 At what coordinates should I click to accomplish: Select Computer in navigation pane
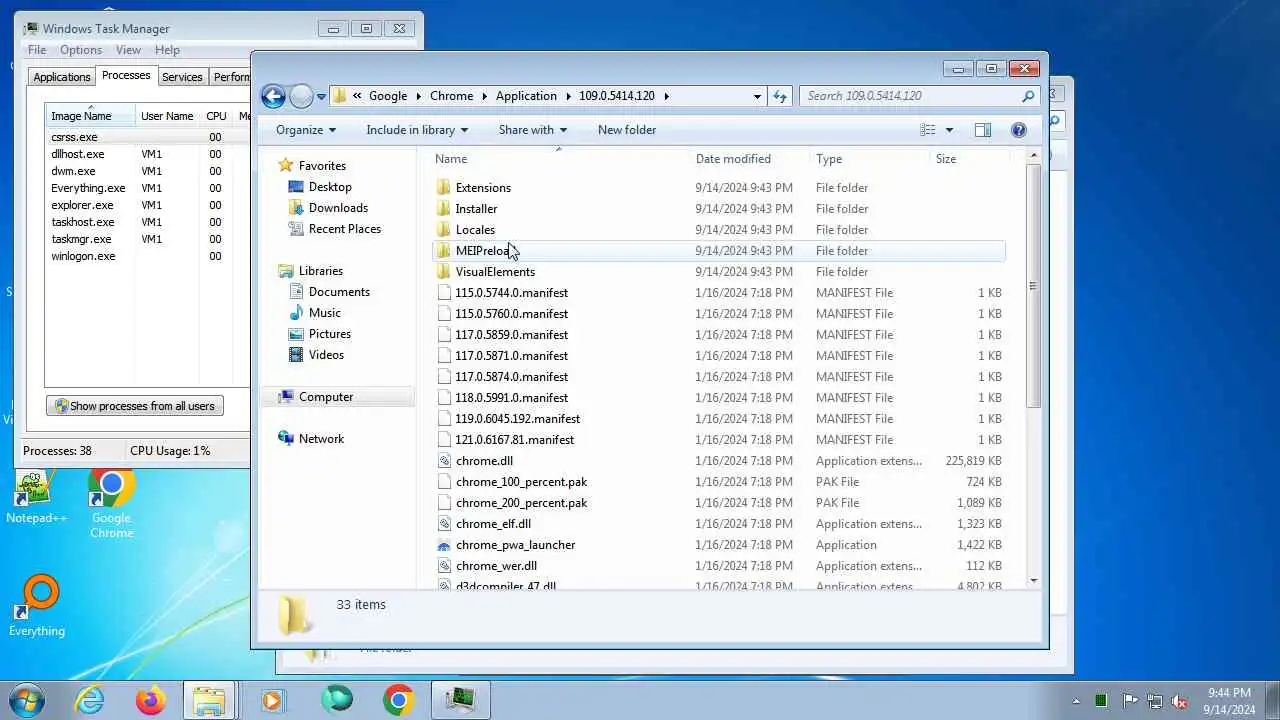[326, 397]
